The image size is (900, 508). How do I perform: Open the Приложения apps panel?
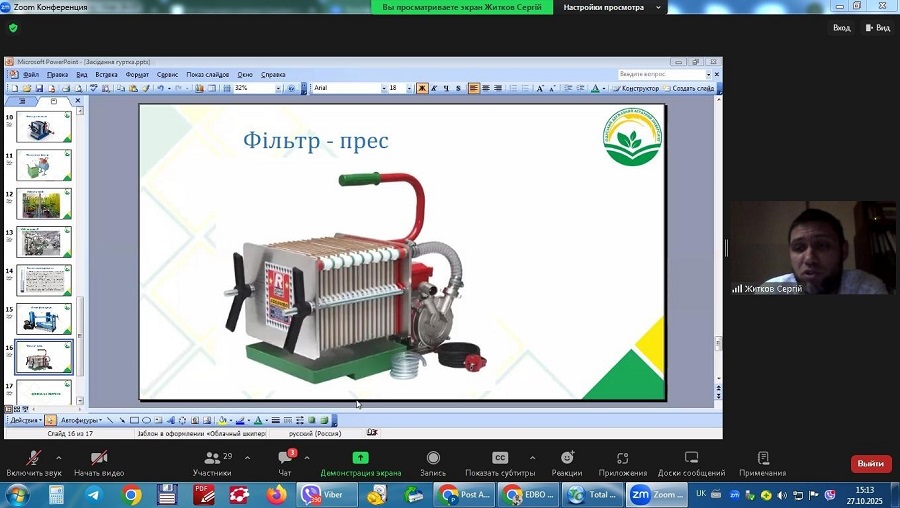(622, 458)
